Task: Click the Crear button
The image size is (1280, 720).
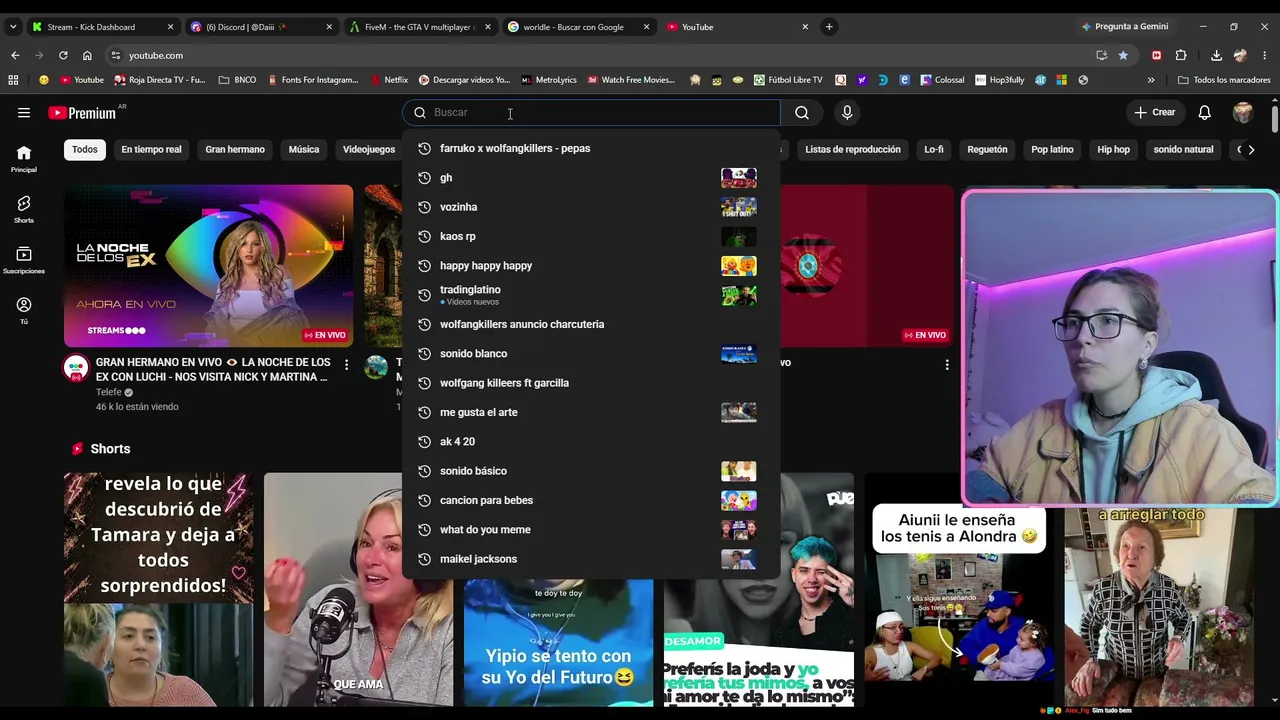Action: (x=1155, y=113)
